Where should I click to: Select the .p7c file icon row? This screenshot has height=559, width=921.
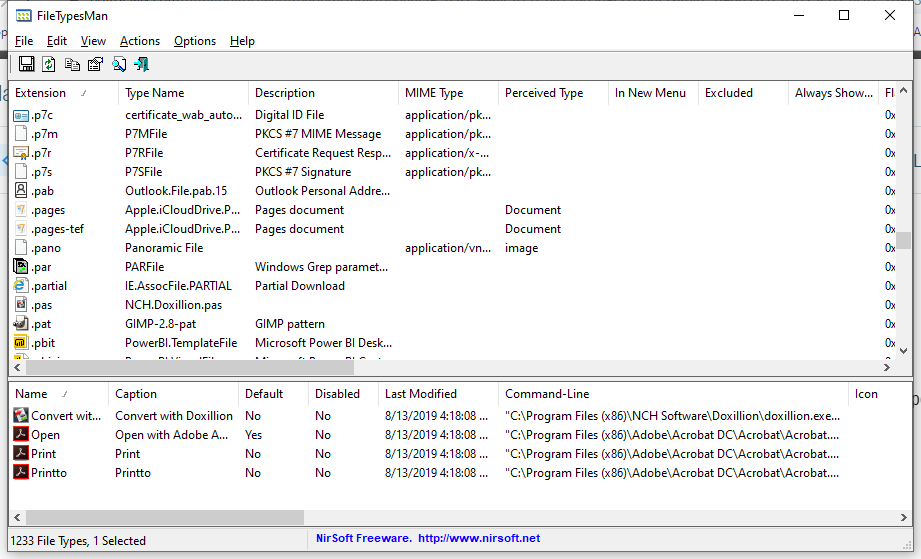21,115
